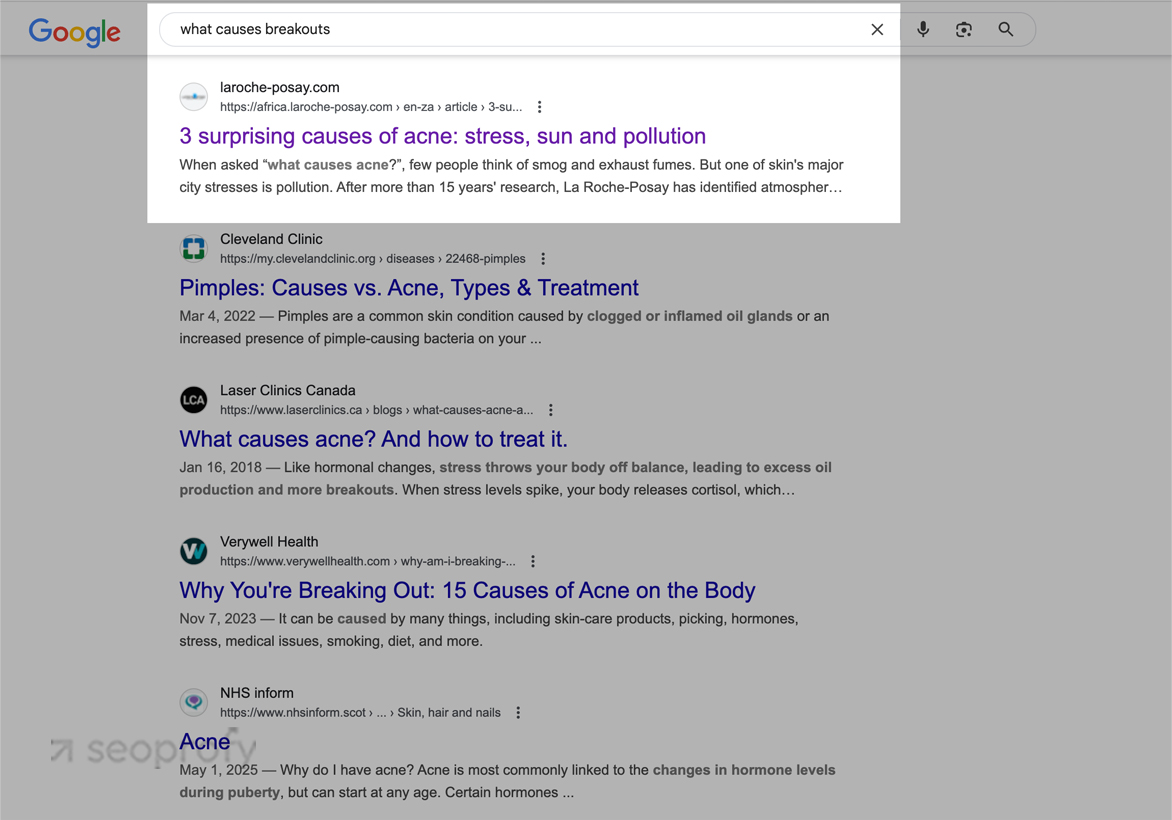Click the Verywell Health favicon

pyautogui.click(x=194, y=551)
